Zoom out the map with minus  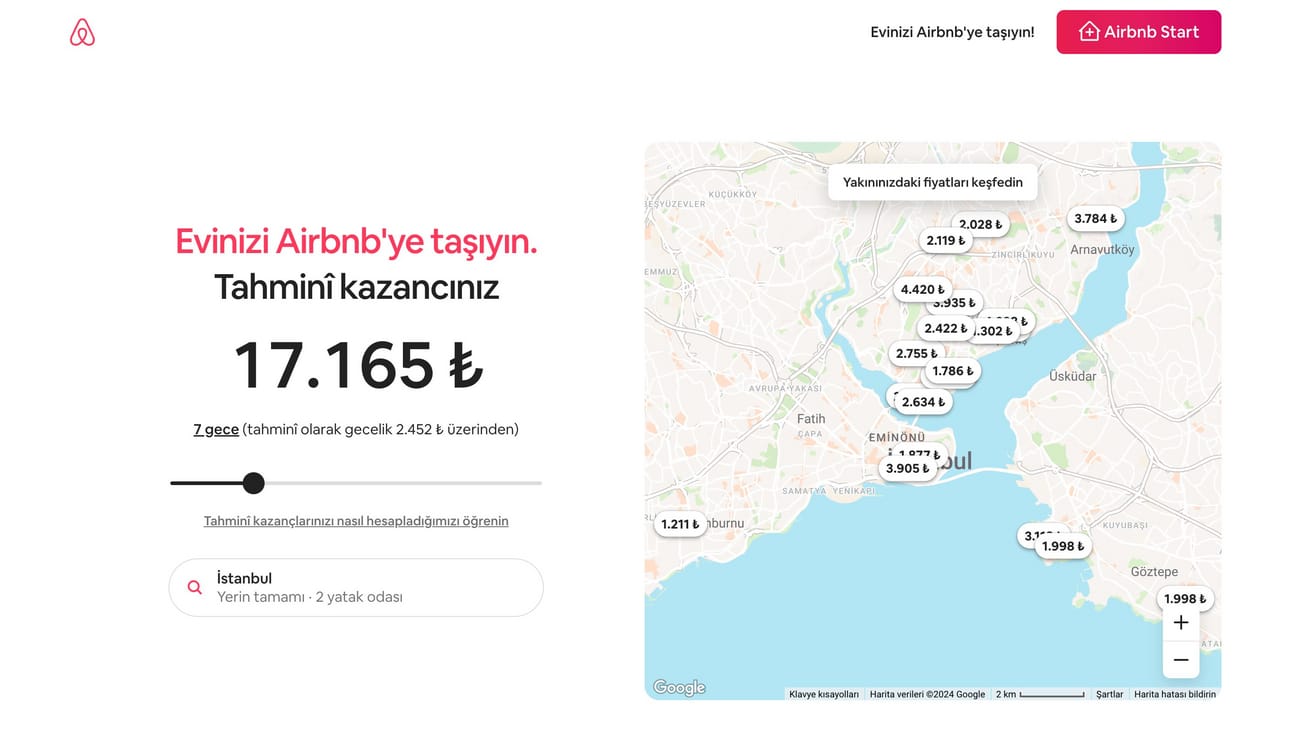(1181, 660)
